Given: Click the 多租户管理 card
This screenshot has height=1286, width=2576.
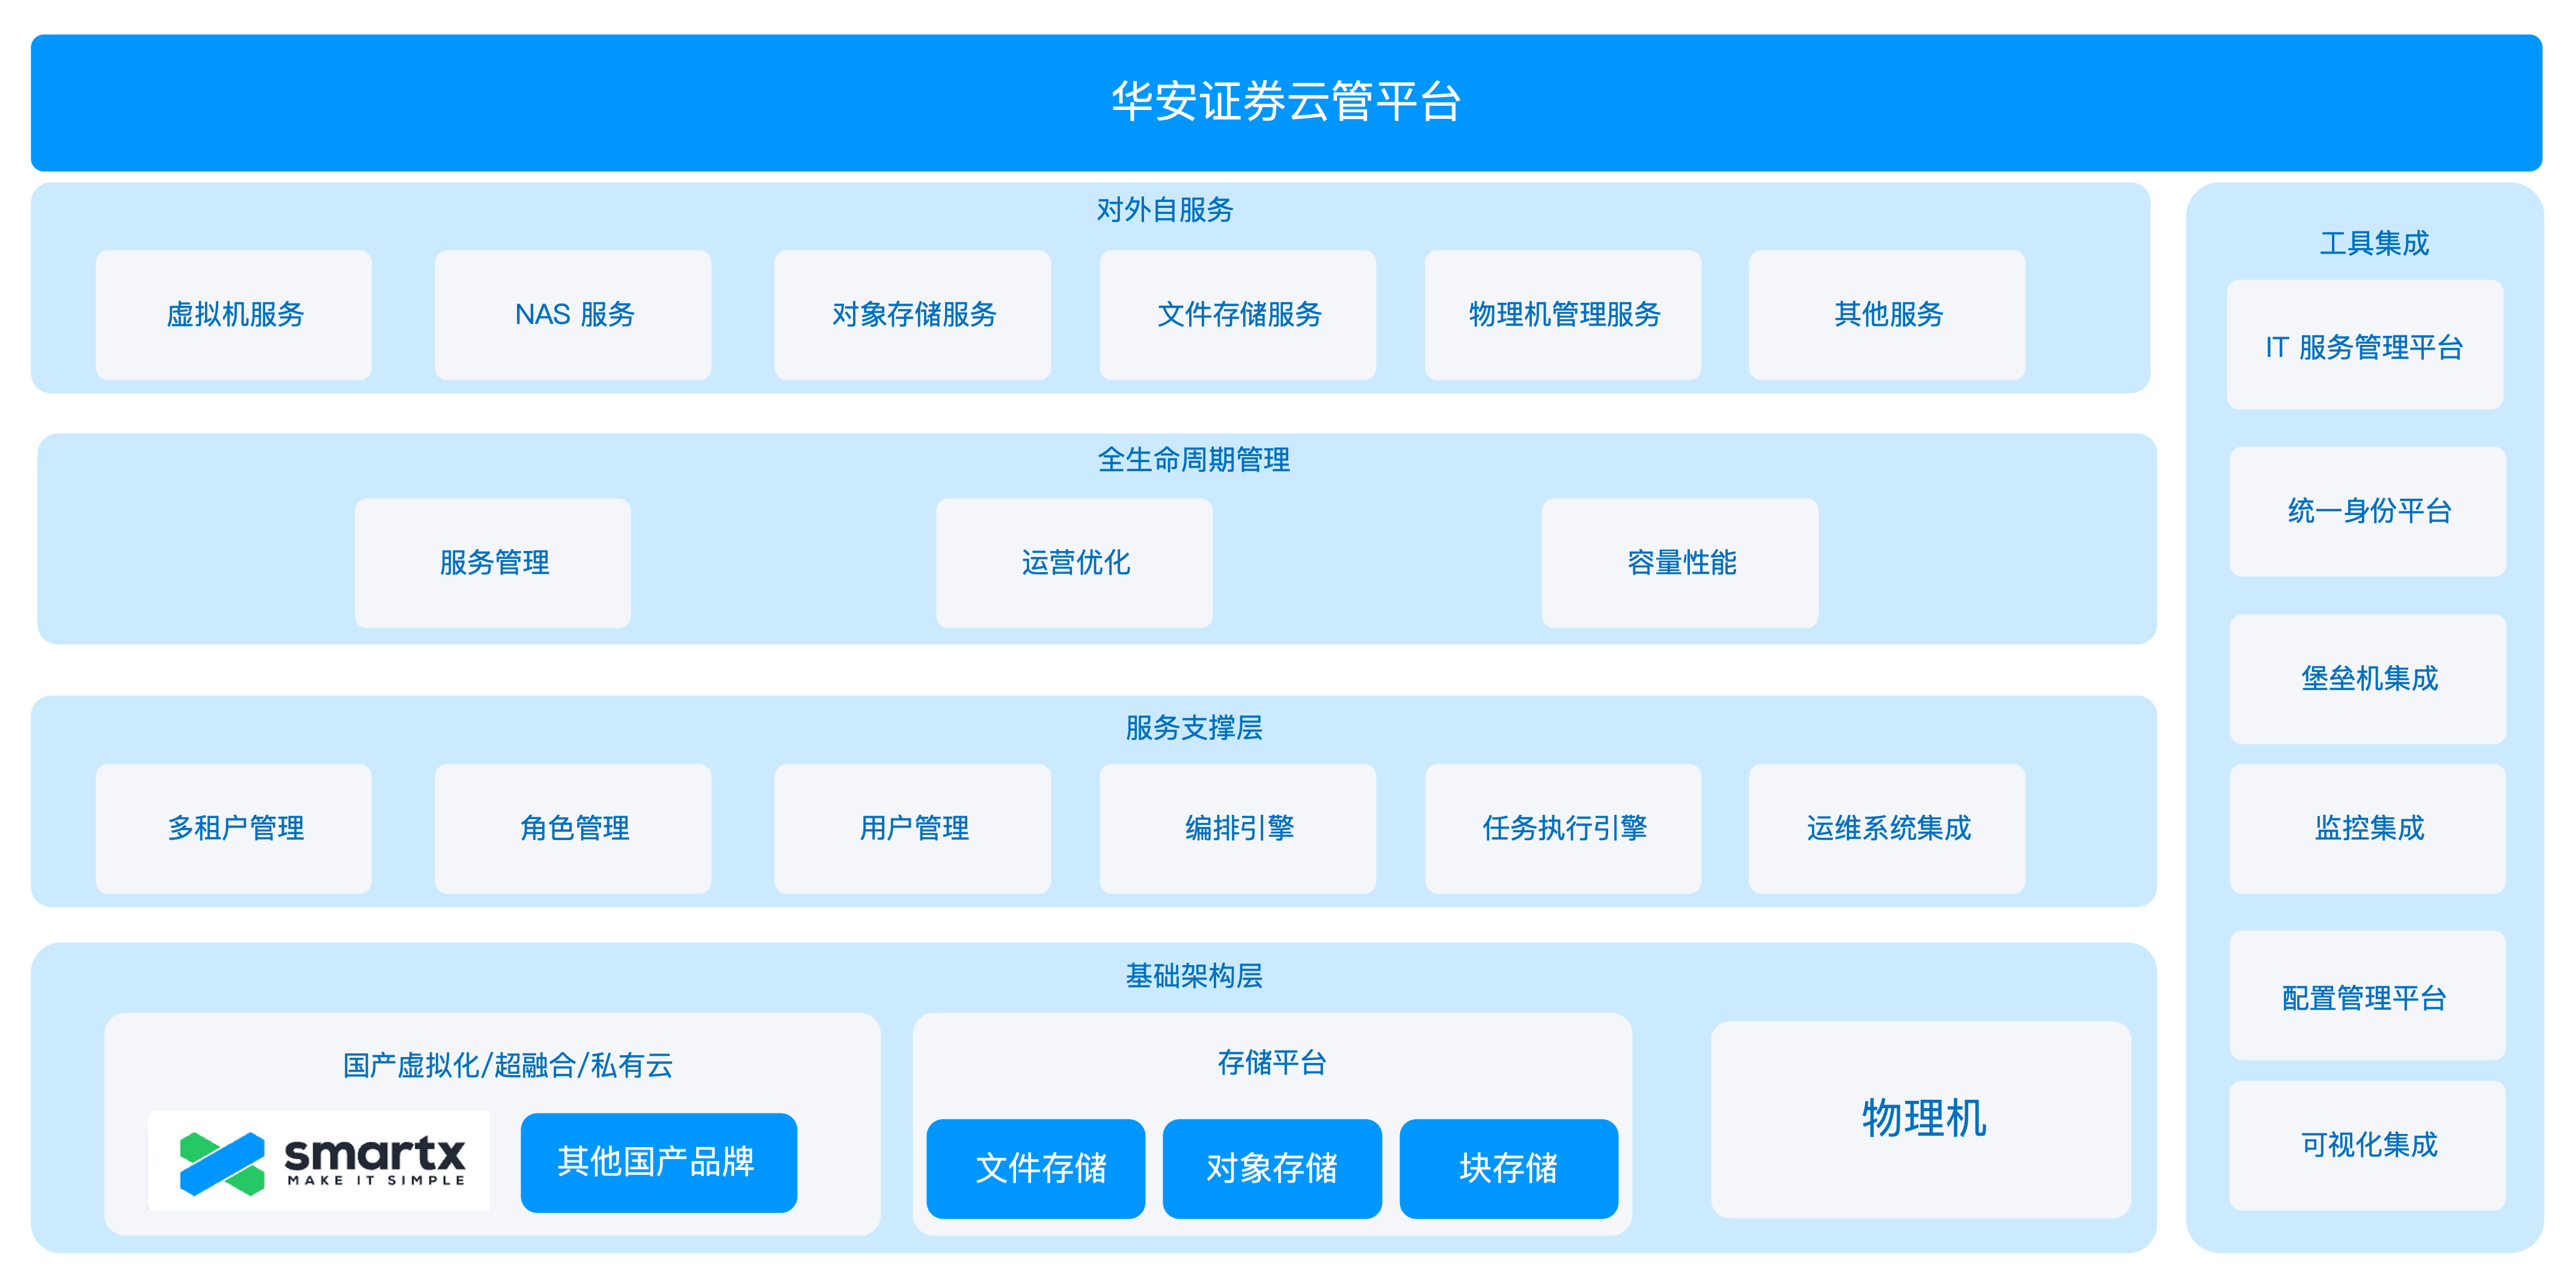Looking at the screenshot, I should (x=234, y=828).
